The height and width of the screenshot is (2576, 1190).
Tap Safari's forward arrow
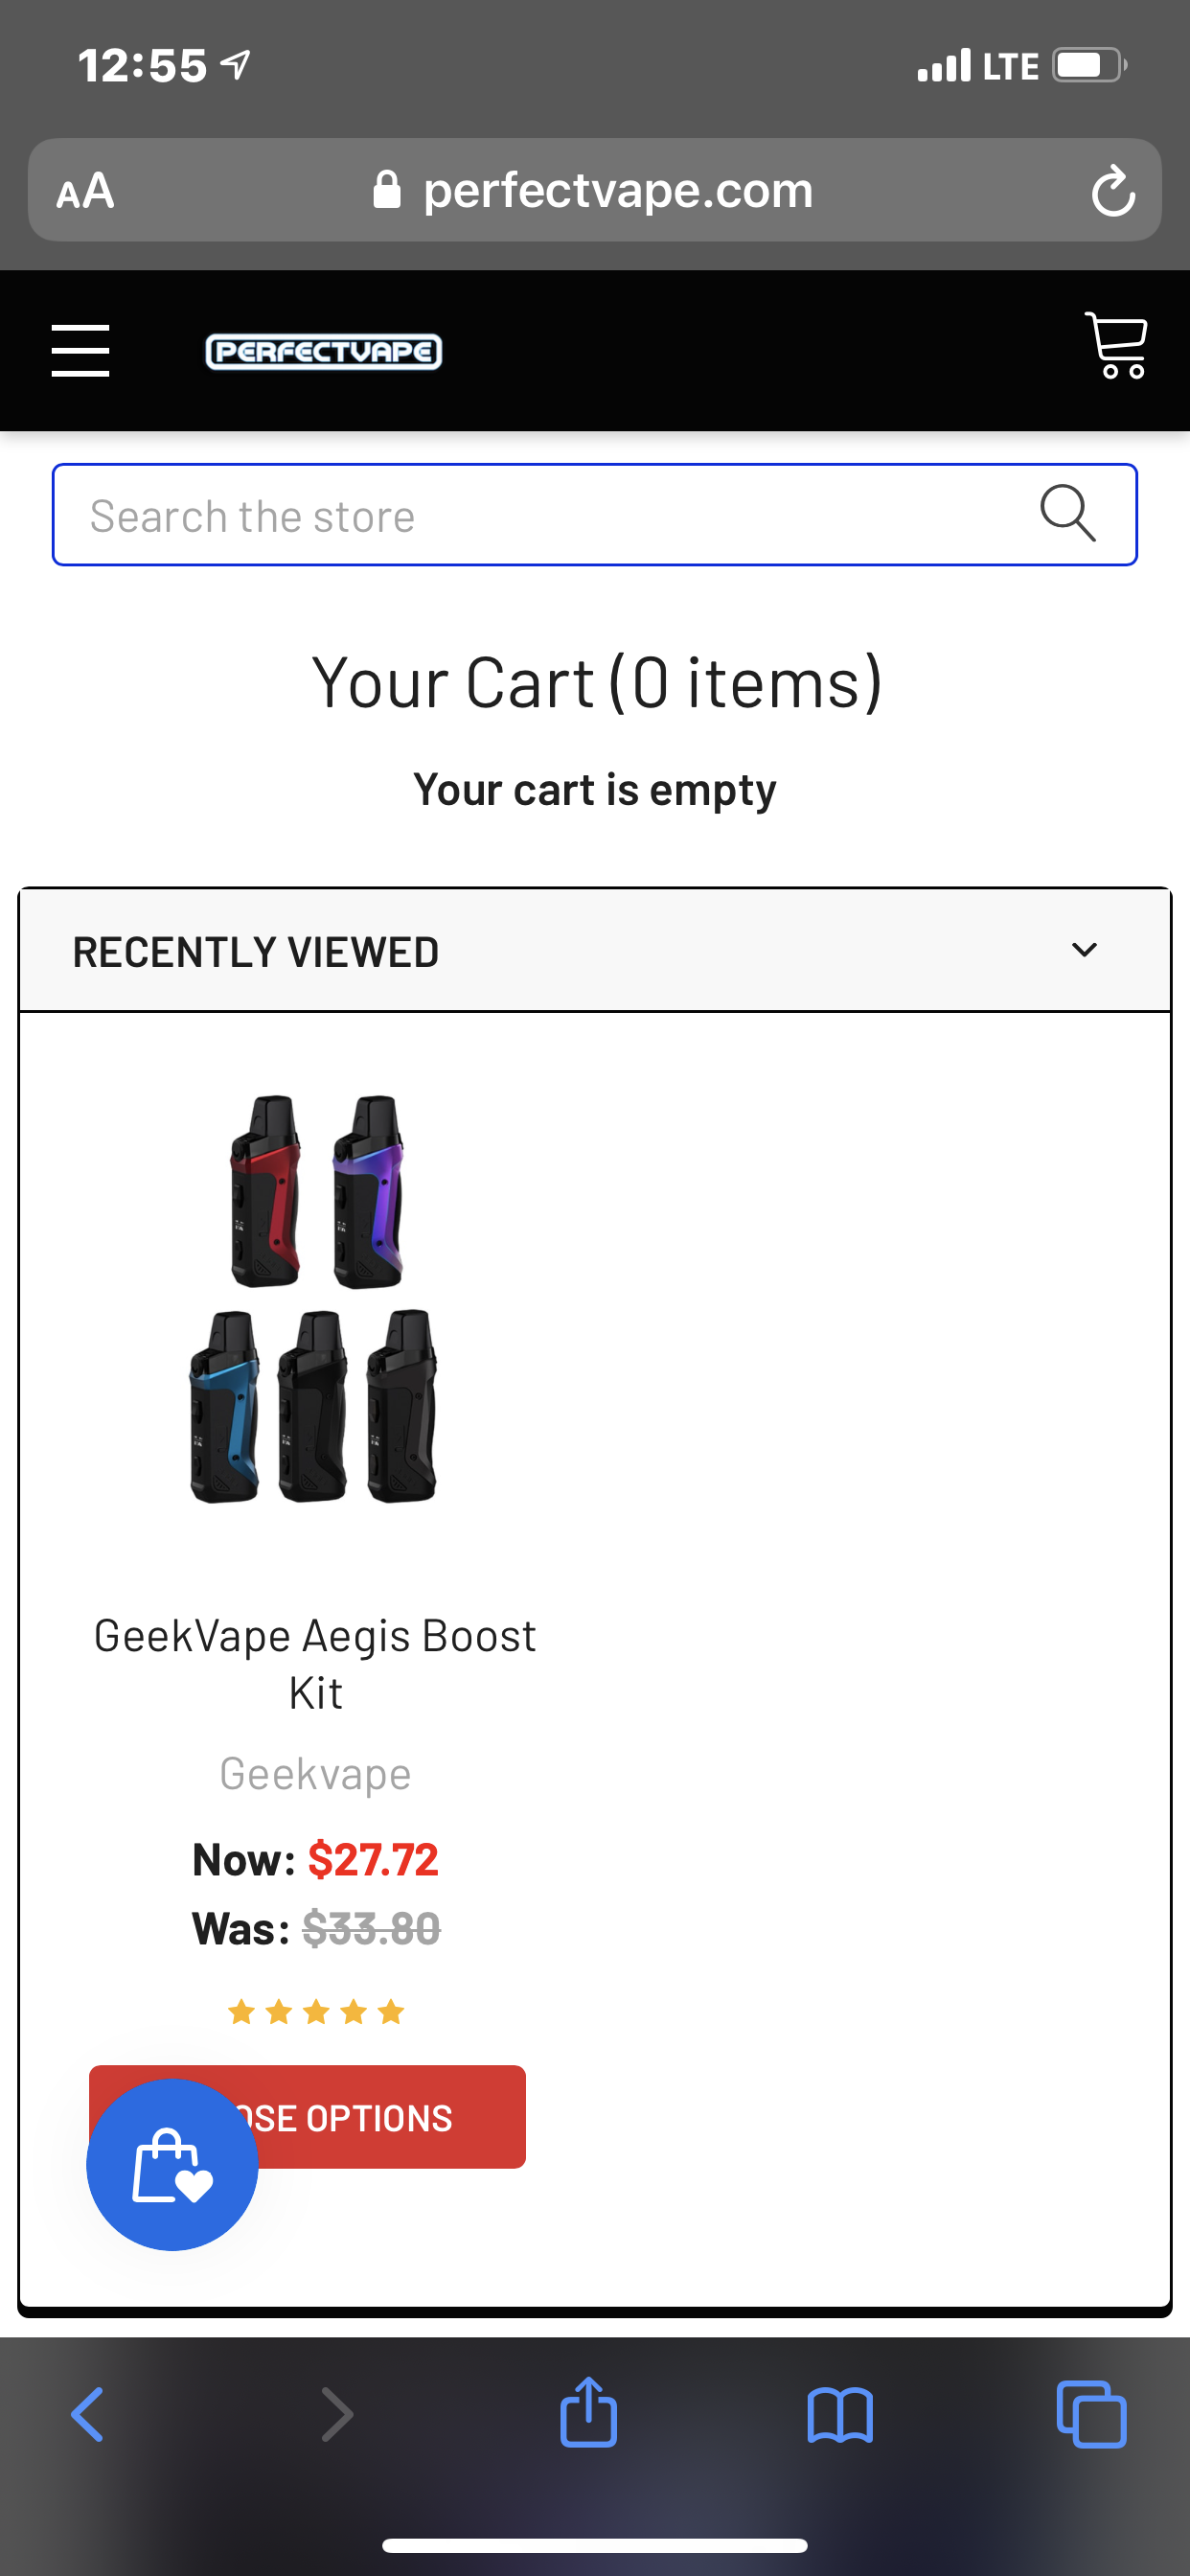click(x=337, y=2414)
